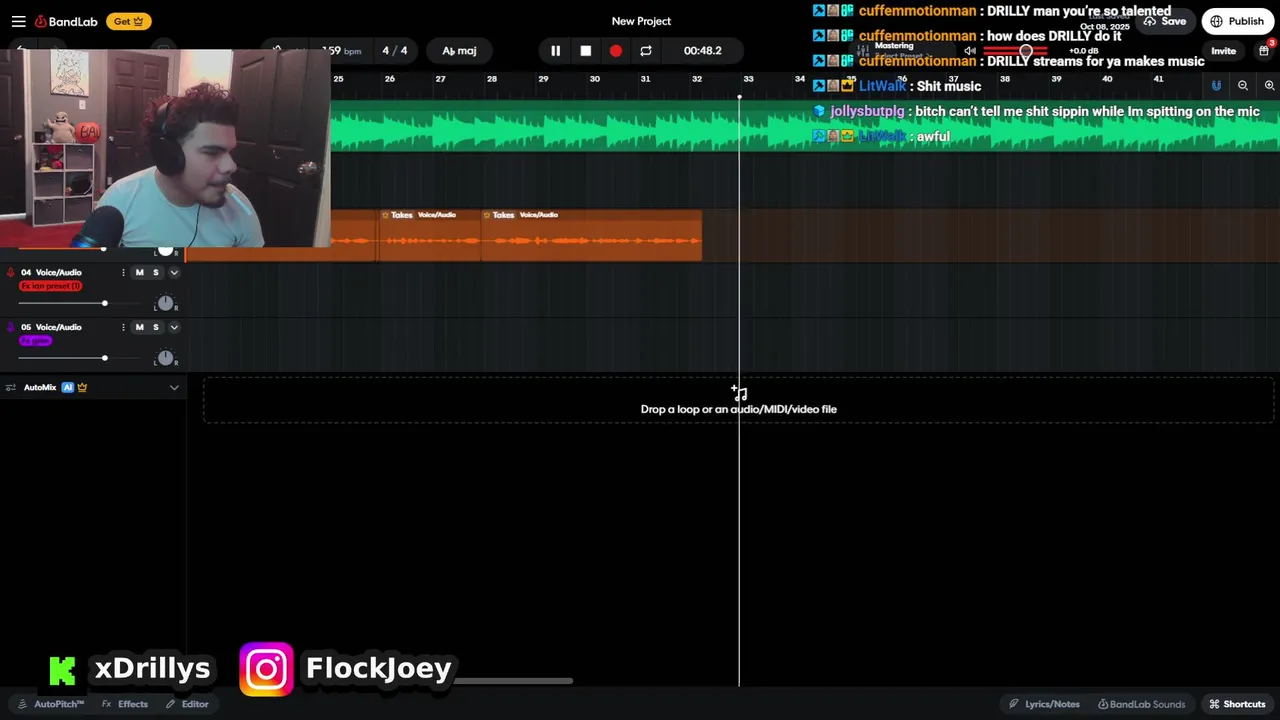Click the drop a loop or audio file area
This screenshot has height=720, width=1280.
(738, 400)
